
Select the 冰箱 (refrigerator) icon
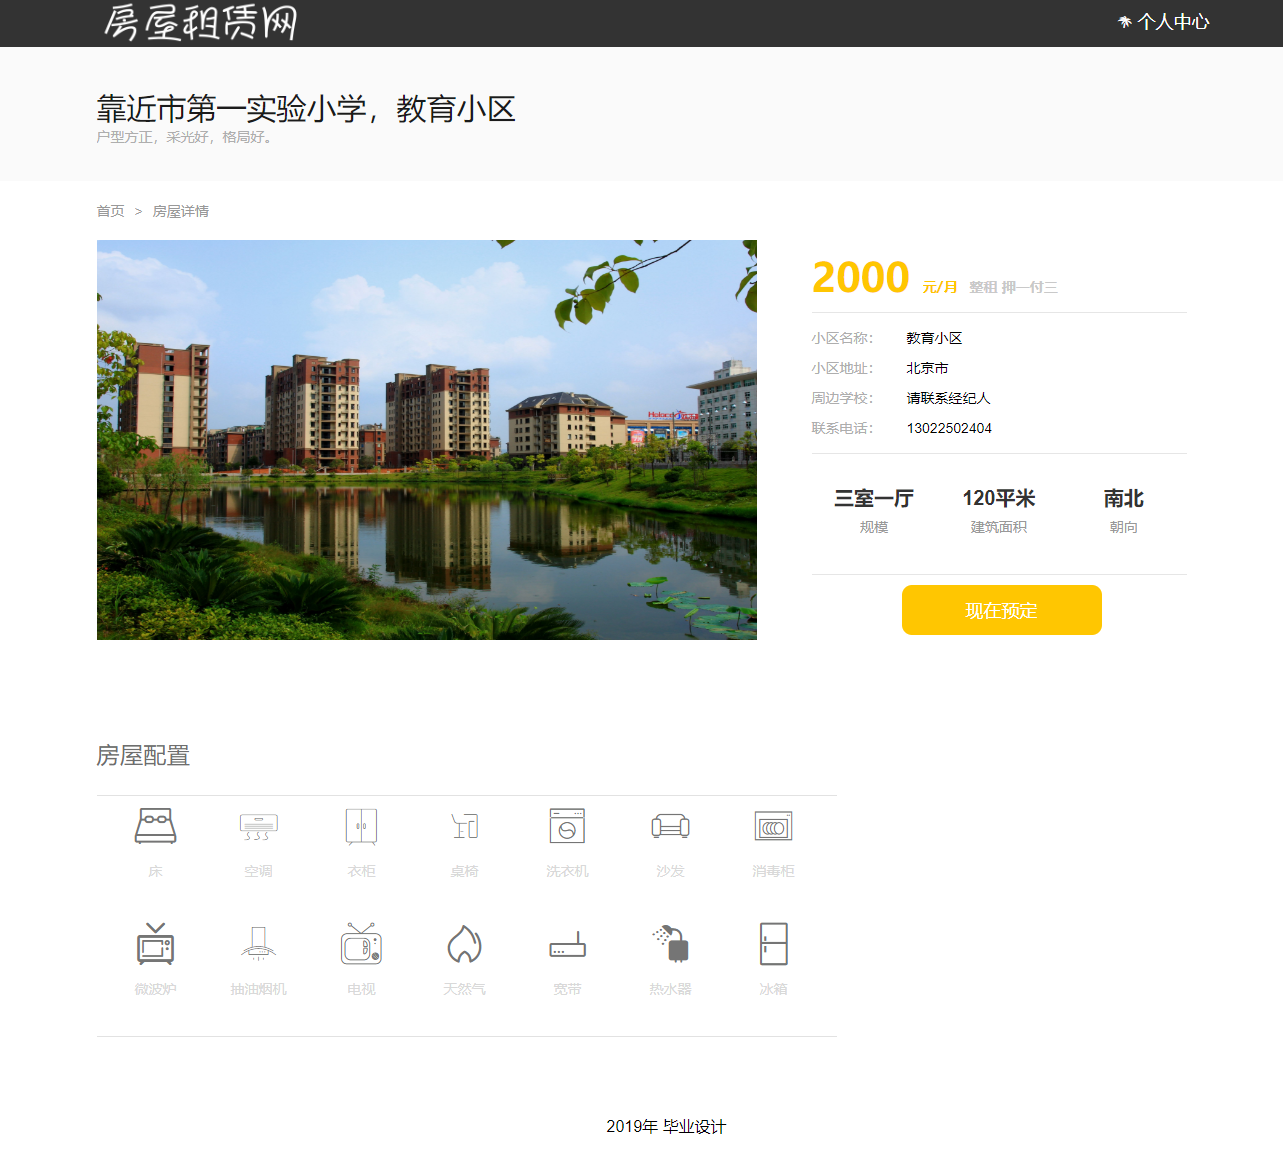coord(773,943)
